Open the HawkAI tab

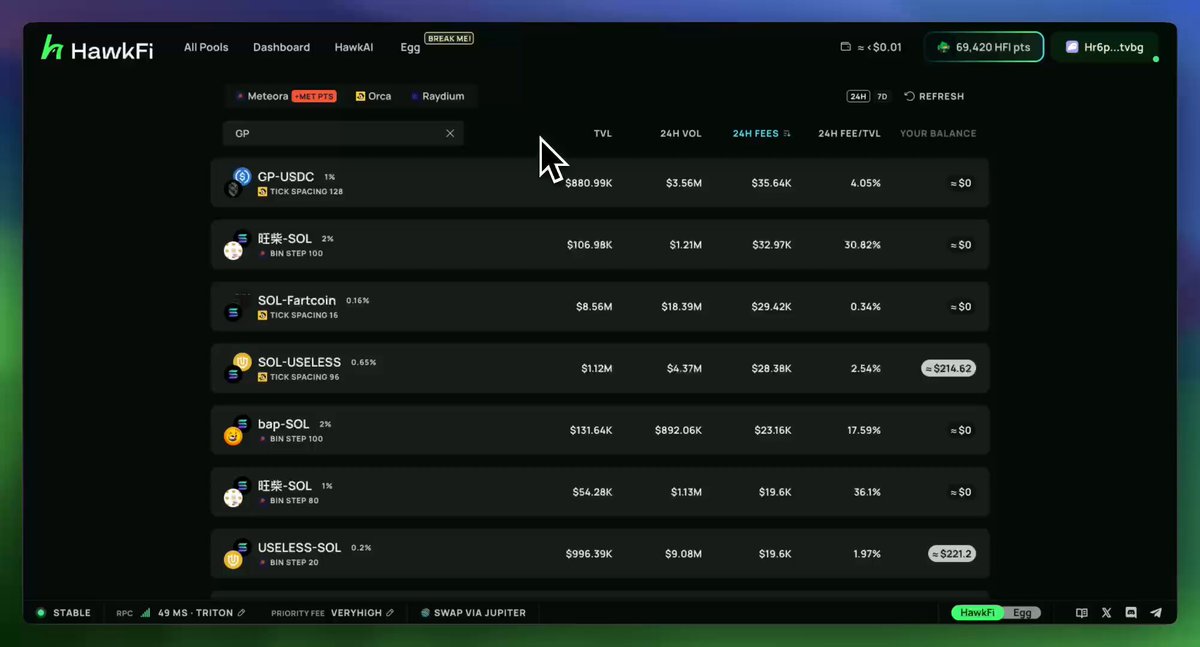pyautogui.click(x=354, y=47)
